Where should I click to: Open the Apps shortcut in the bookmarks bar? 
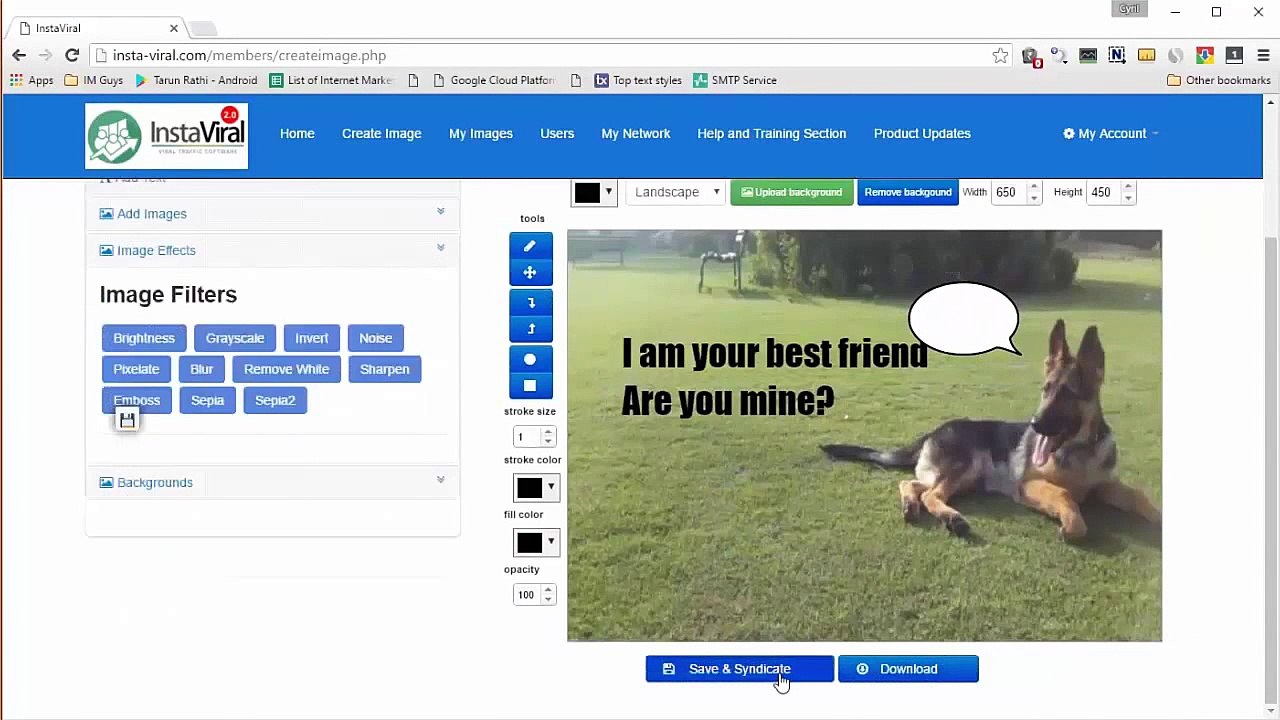(32, 80)
